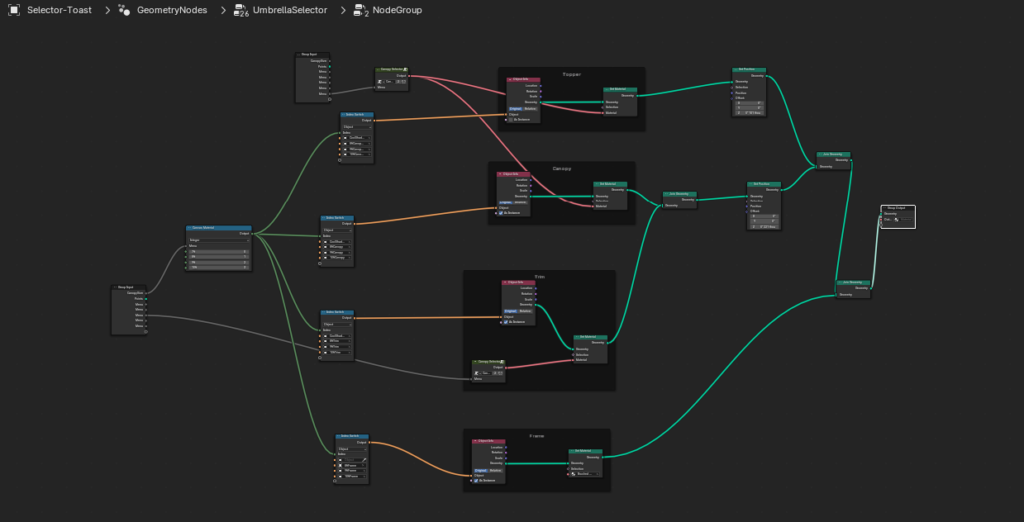Viewport: 1024px width, 522px height.
Task: Click eyedropper in the Frame Index Switch's empty object field
Action: (x=365, y=460)
